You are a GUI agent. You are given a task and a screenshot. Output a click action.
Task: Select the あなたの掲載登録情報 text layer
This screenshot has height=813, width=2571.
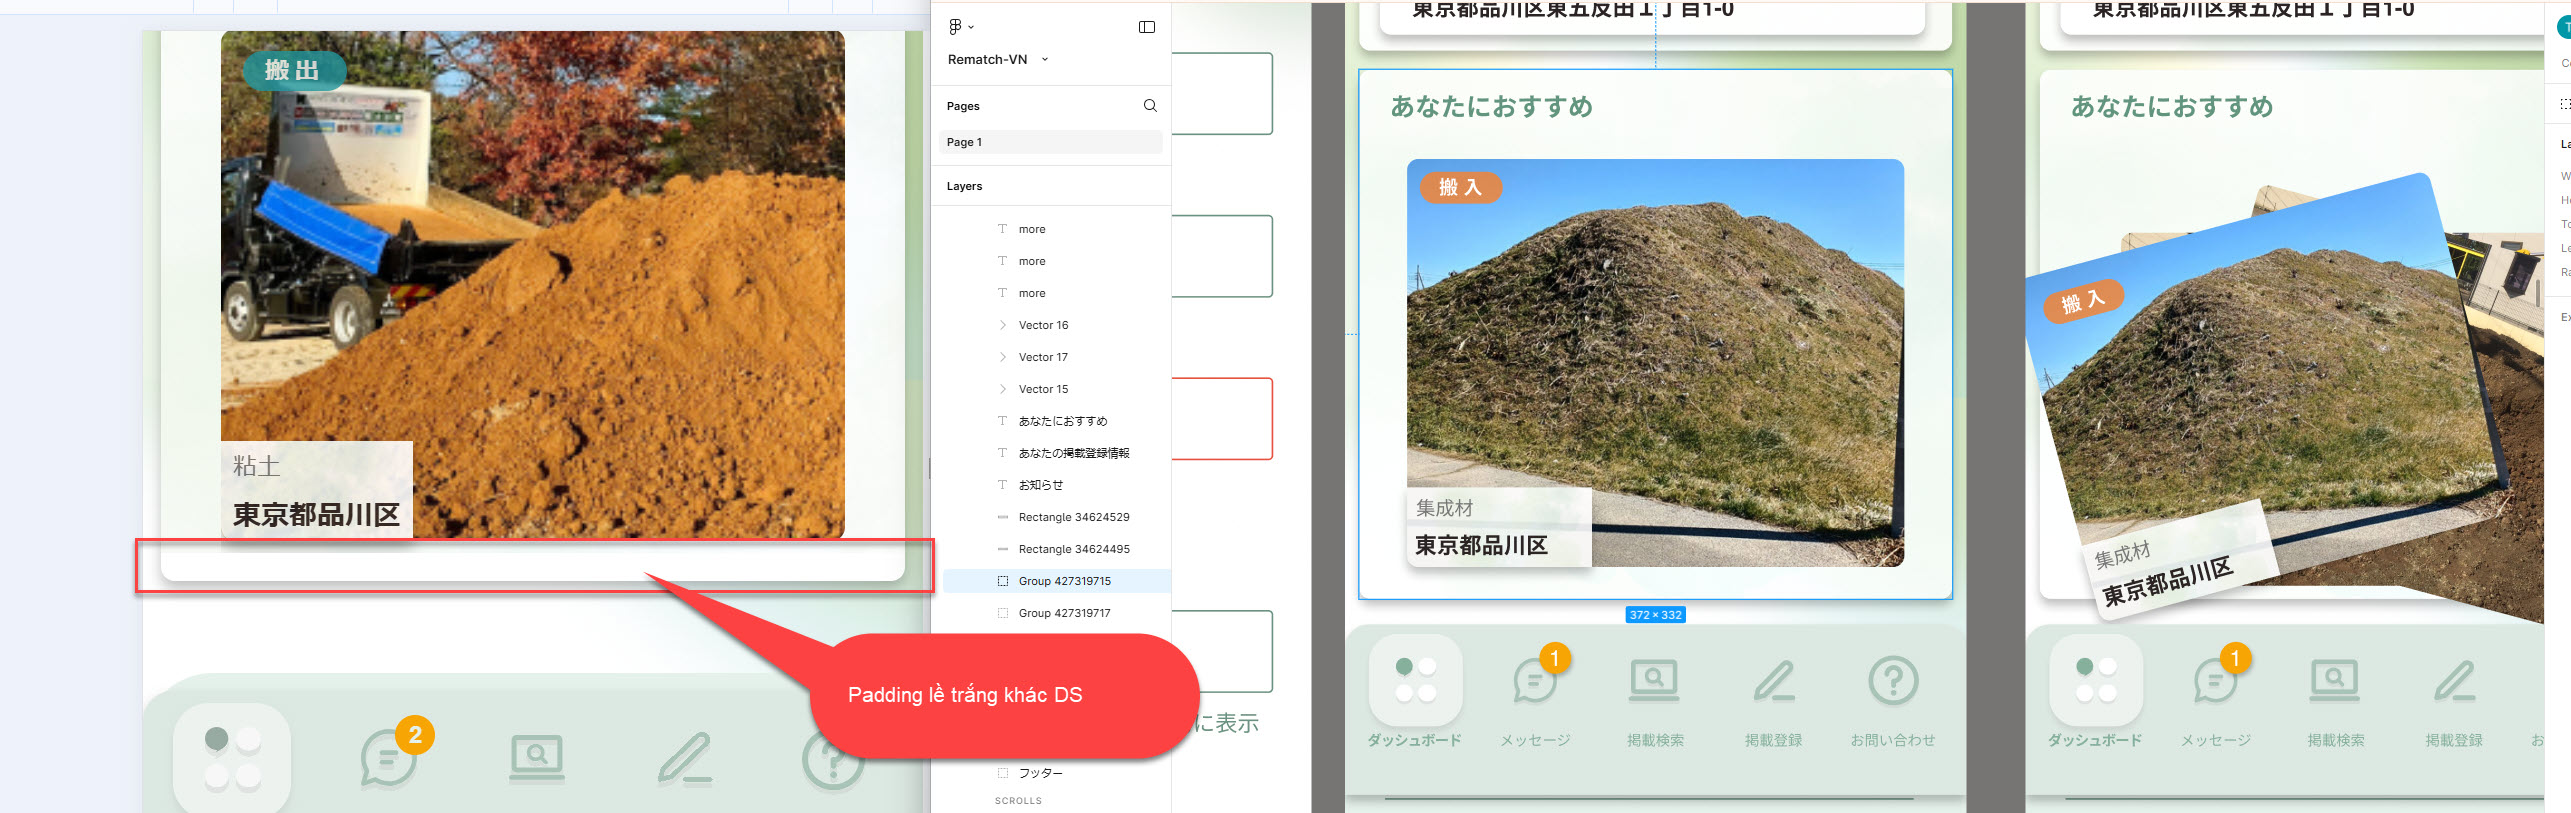(1073, 453)
